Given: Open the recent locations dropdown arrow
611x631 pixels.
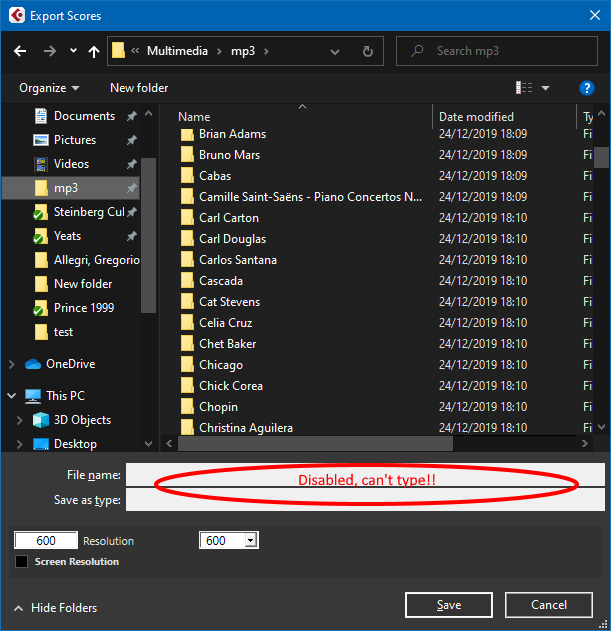Looking at the screenshot, I should (73, 51).
